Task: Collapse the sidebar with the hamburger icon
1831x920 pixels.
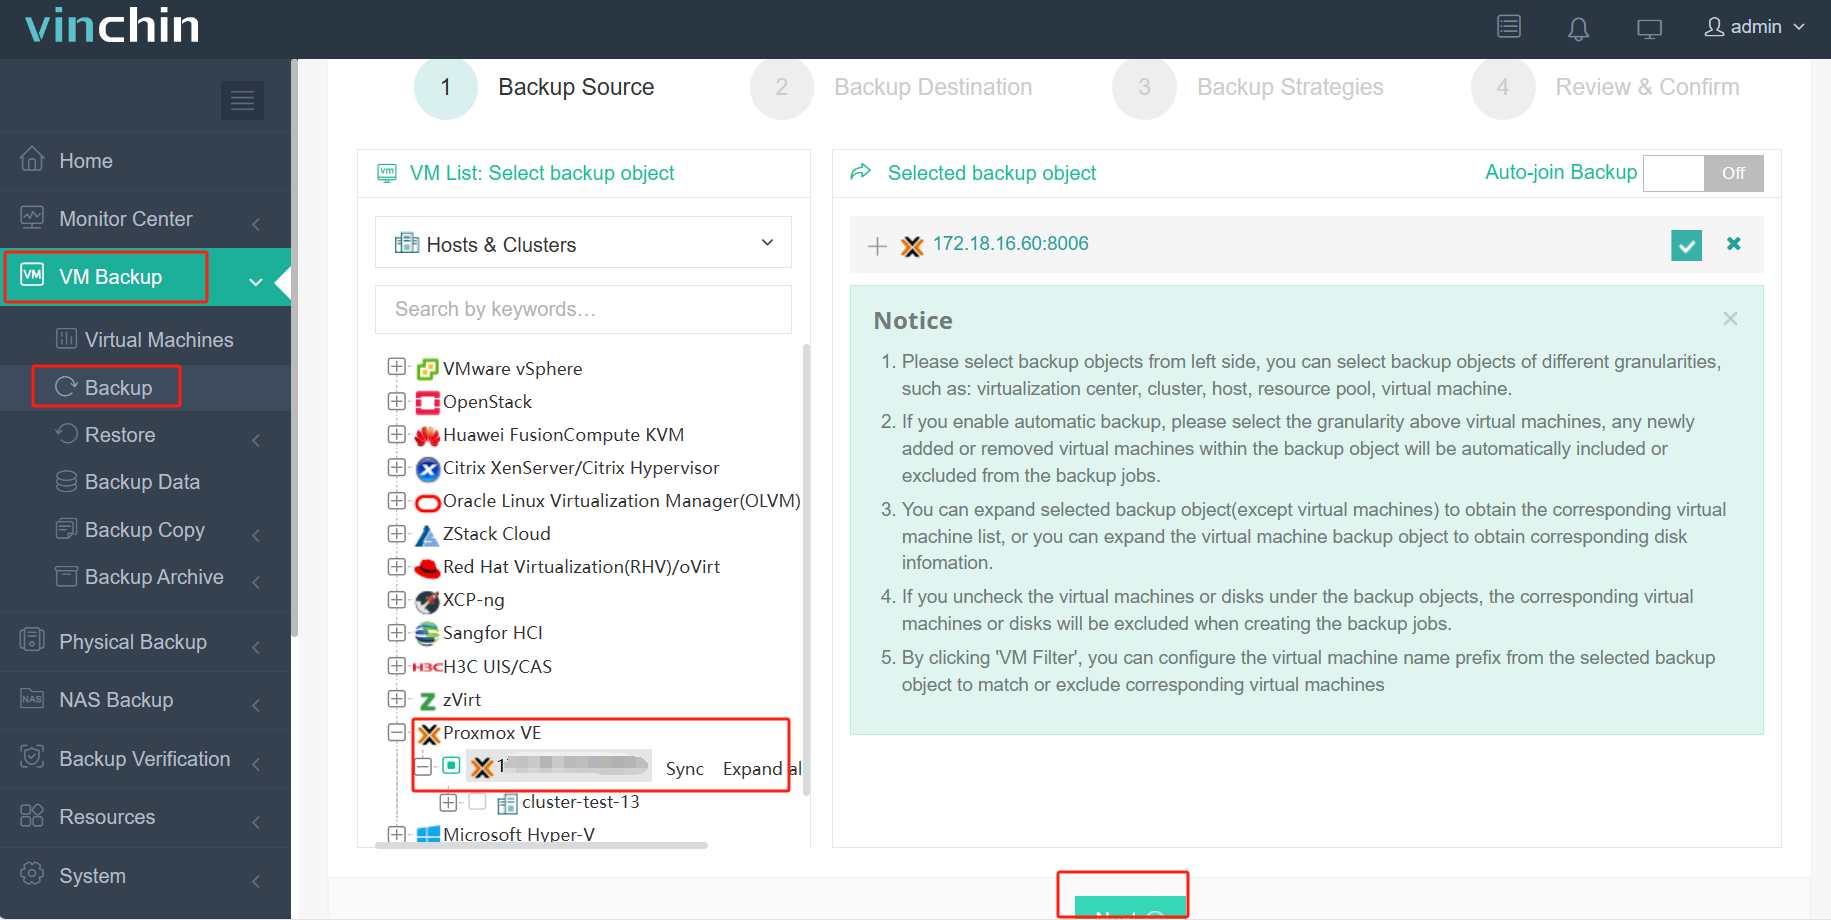Action: [x=242, y=100]
